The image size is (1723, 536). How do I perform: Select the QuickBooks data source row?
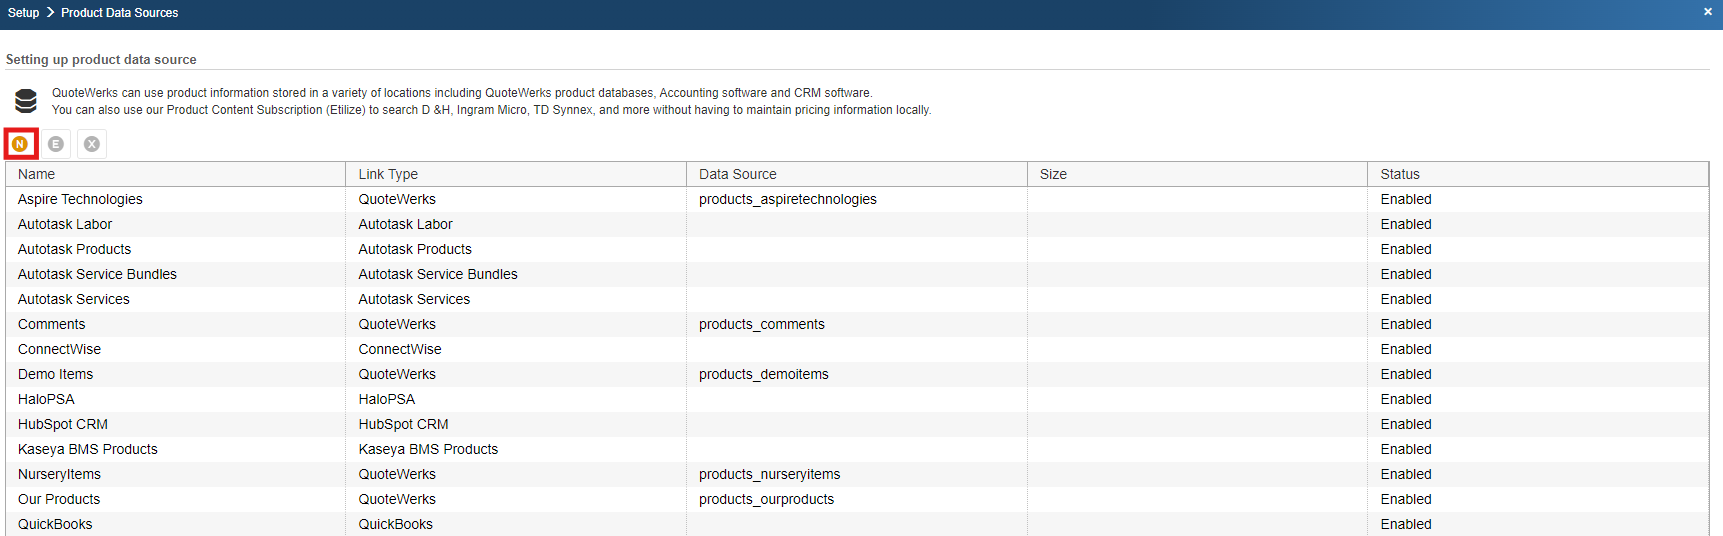[x=55, y=524]
